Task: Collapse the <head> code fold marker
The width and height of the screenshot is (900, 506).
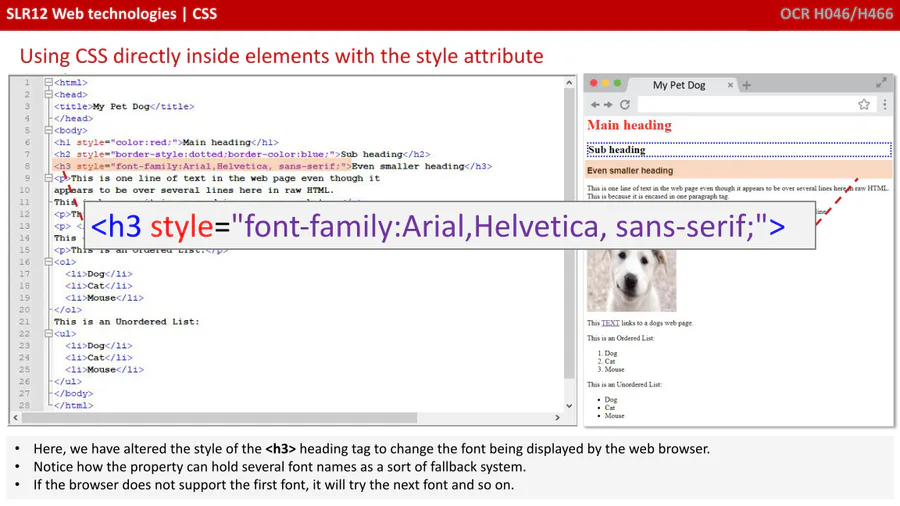Action: pyautogui.click(x=47, y=95)
